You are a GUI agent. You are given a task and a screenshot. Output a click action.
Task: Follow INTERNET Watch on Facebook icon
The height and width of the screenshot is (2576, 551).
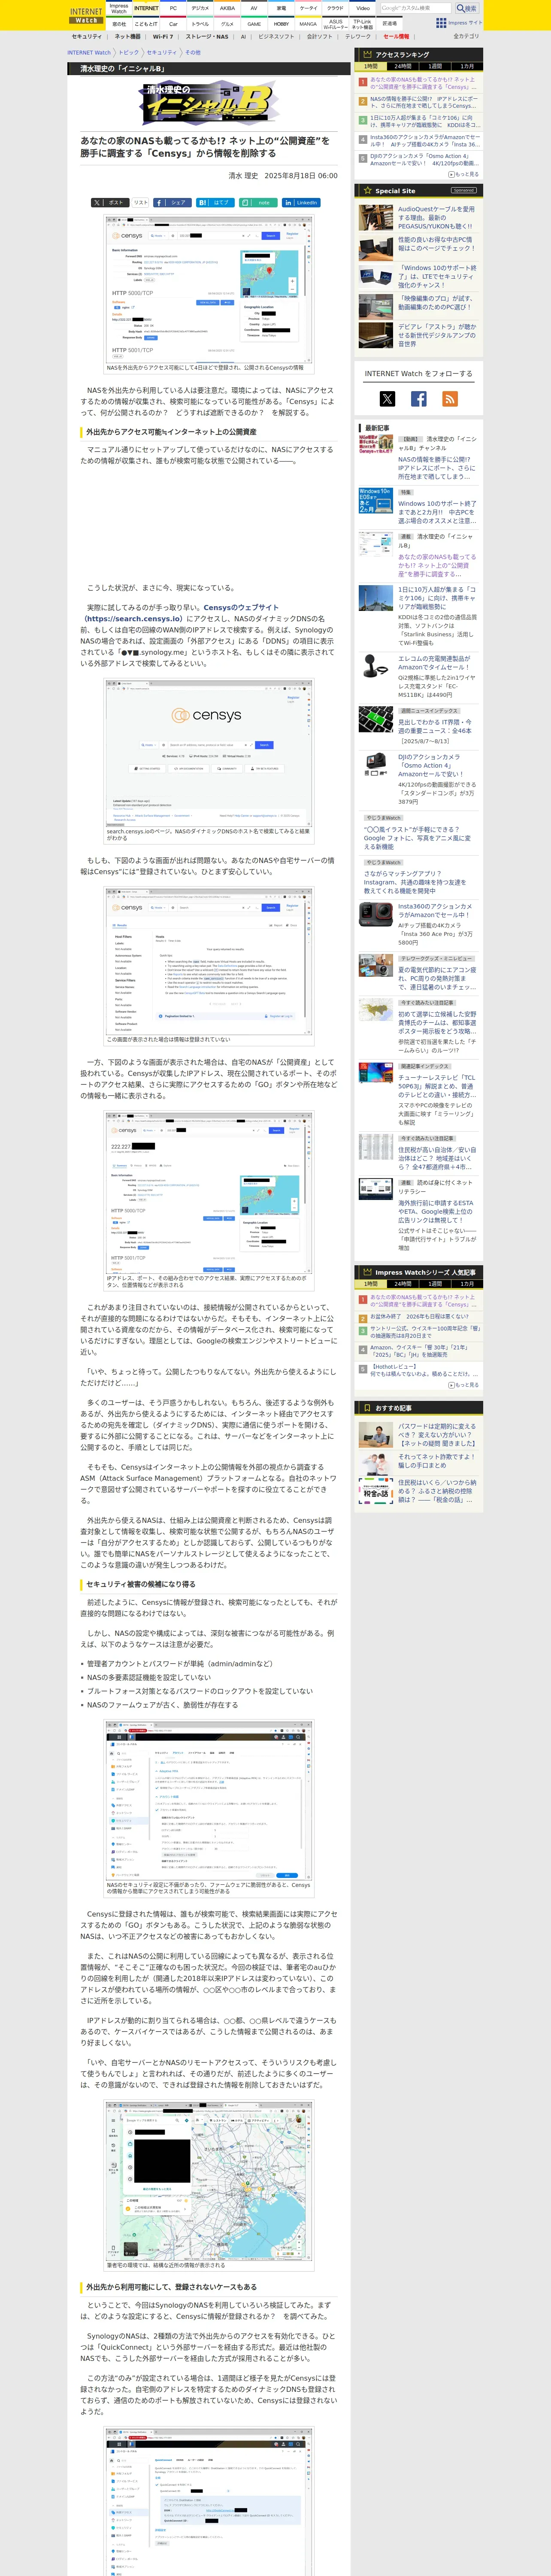tap(419, 398)
